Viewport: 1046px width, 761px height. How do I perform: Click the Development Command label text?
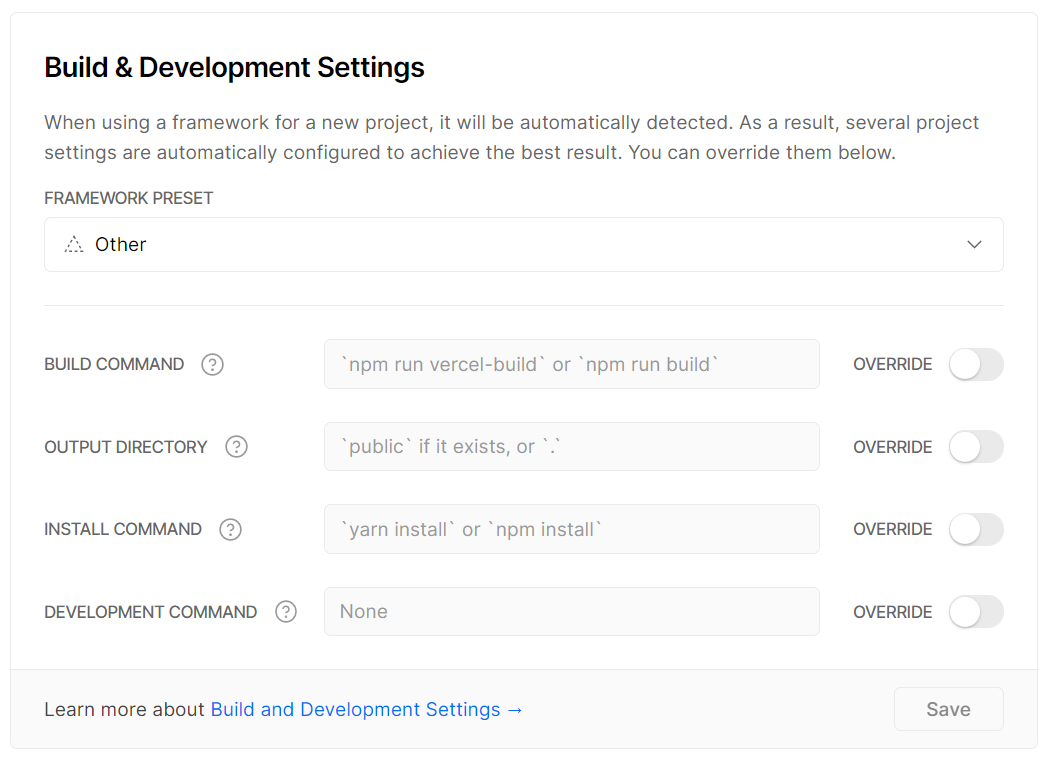coord(151,612)
